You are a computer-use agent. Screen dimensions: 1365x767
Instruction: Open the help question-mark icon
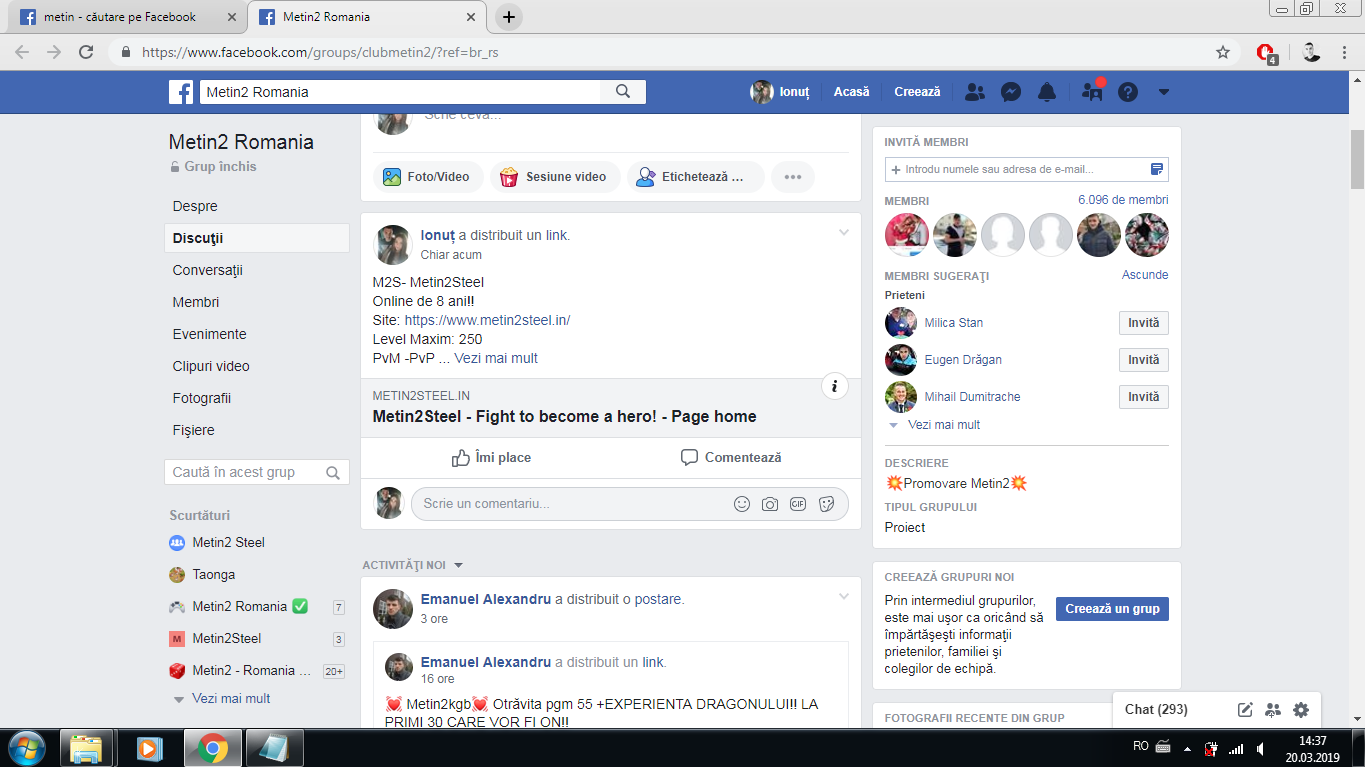point(1128,92)
